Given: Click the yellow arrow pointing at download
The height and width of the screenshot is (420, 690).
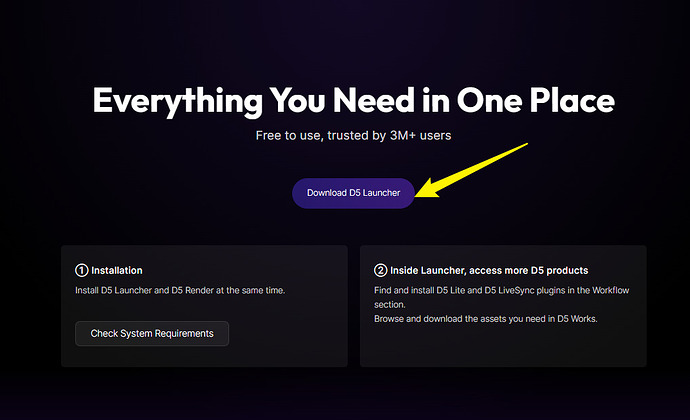Looking at the screenshot, I should point(471,170).
